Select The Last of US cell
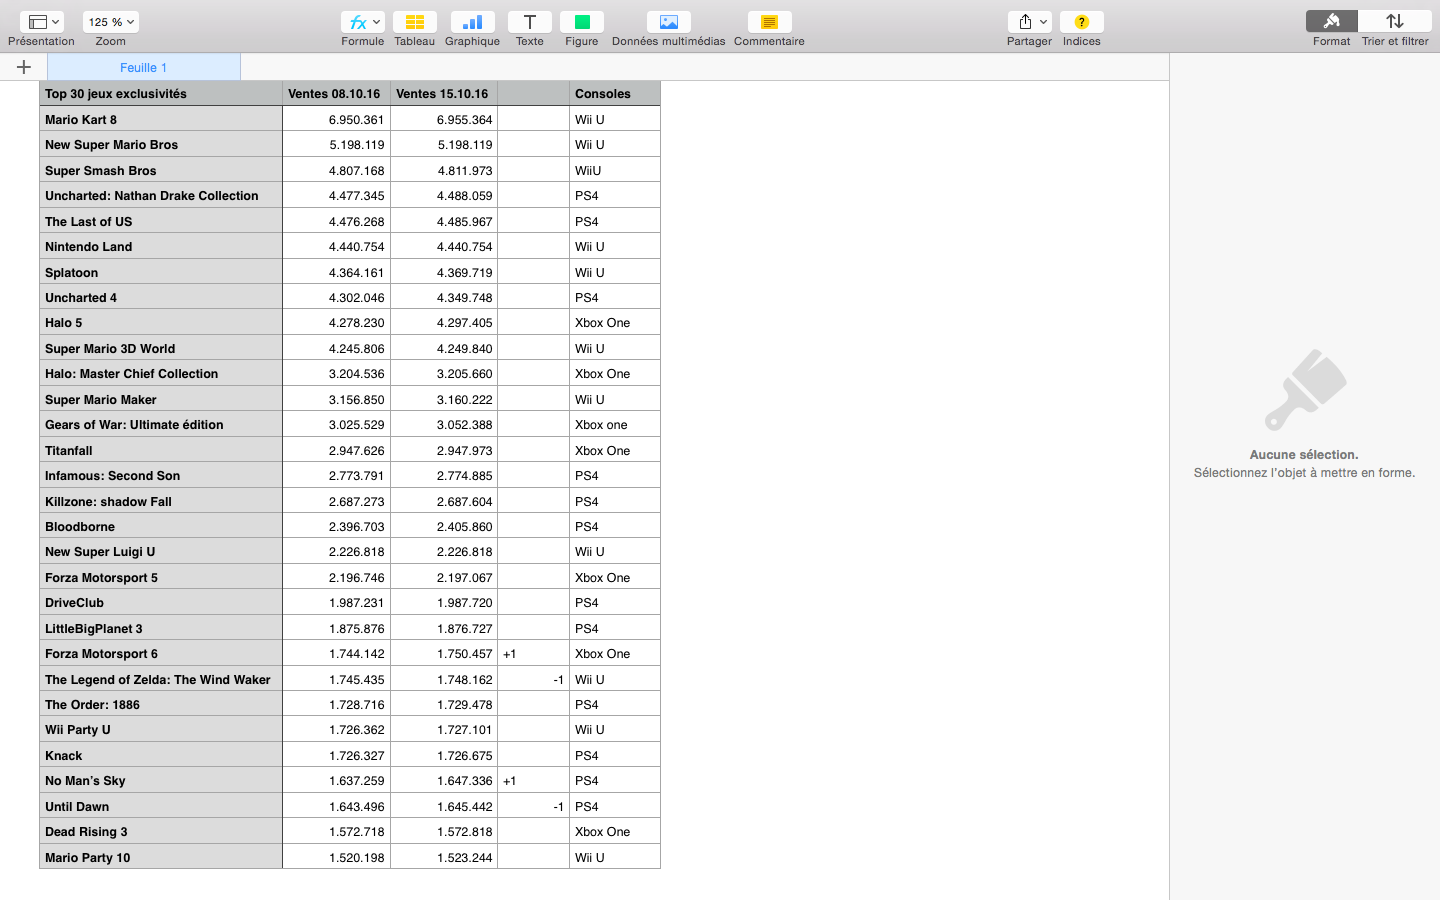The height and width of the screenshot is (900, 1440). point(161,221)
